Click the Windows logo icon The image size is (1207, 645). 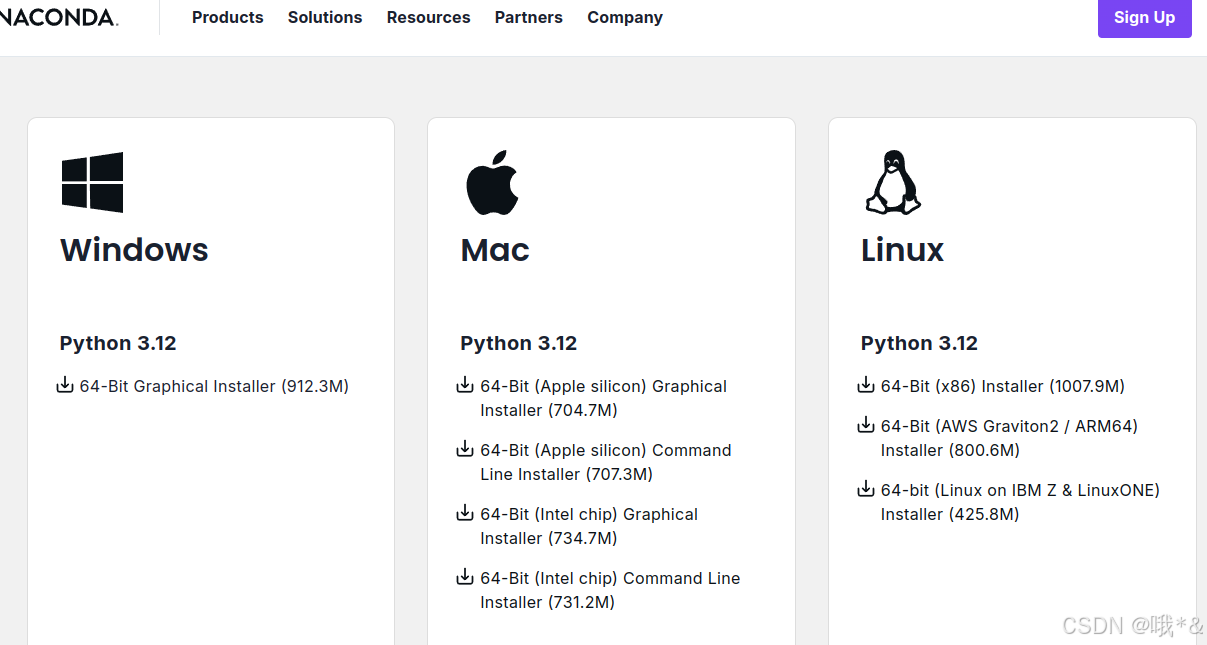pyautogui.click(x=92, y=182)
